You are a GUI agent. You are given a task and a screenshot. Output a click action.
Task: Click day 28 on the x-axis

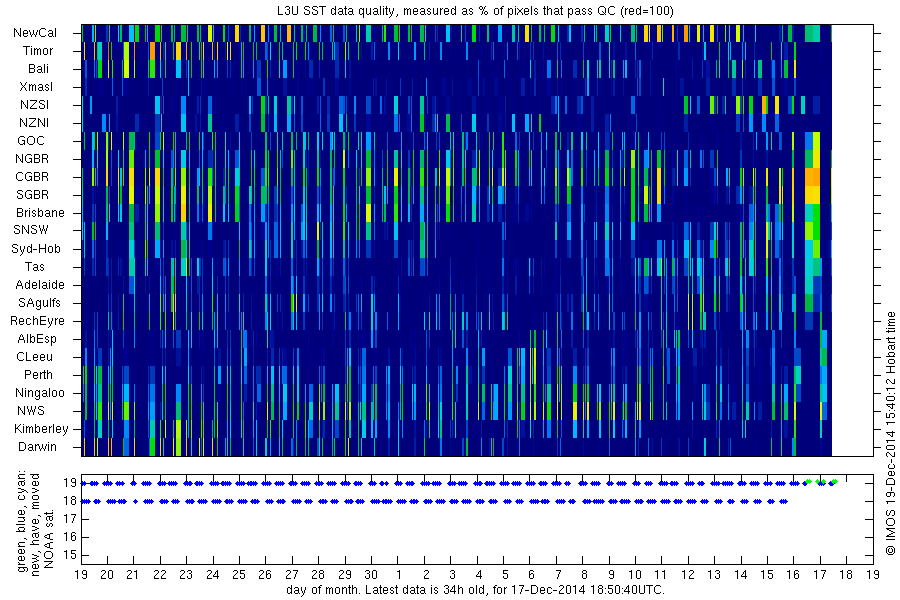point(318,575)
